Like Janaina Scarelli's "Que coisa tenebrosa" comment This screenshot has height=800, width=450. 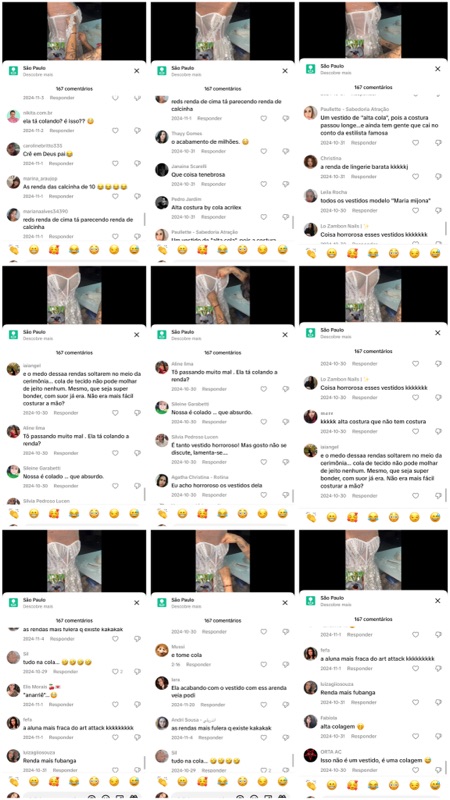point(264,184)
